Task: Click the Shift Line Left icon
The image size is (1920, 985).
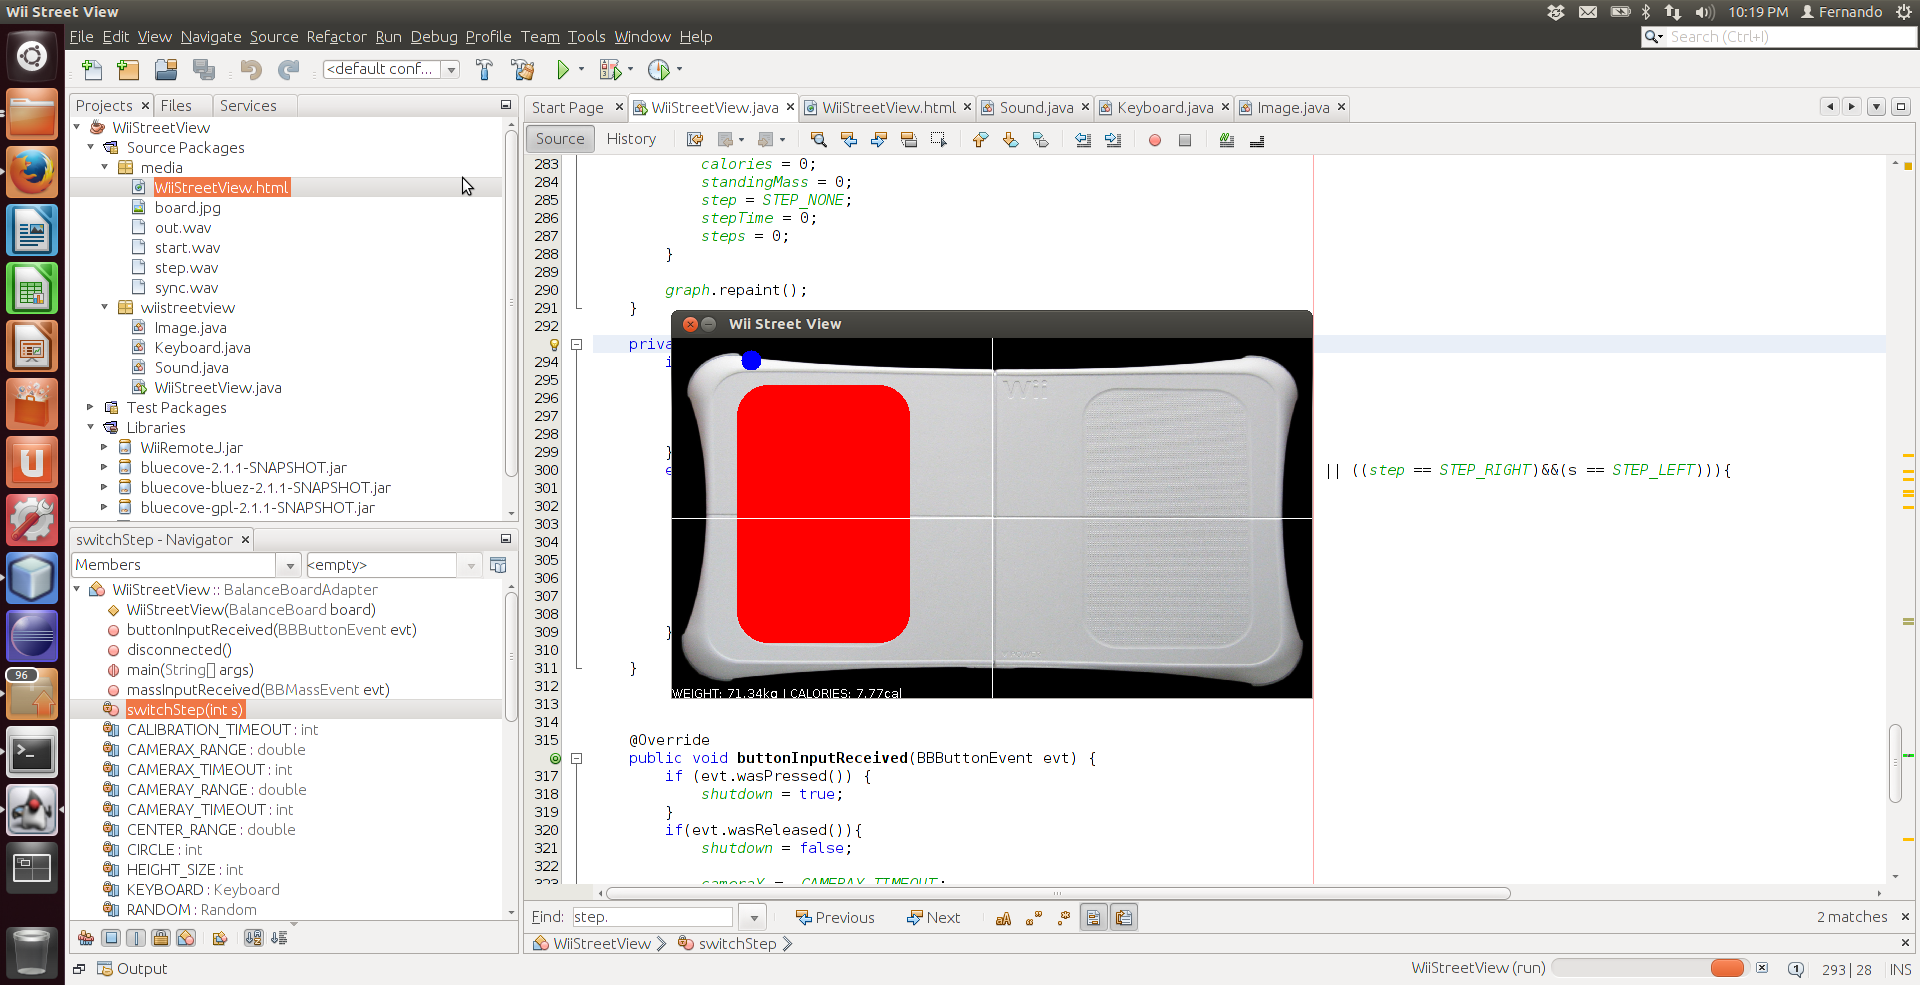Action: 1082,139
